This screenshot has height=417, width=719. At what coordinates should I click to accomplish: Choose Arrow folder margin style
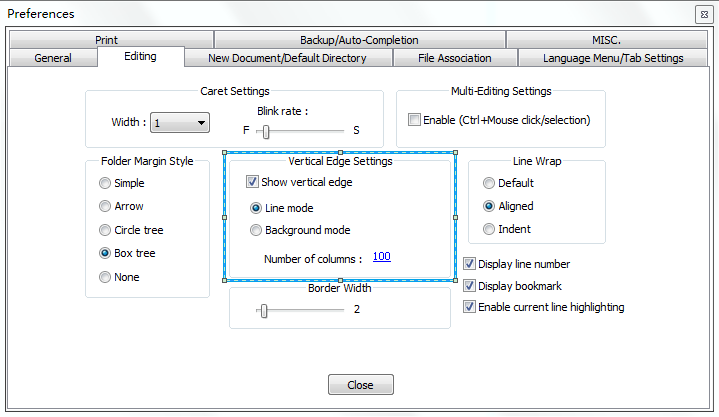pyautogui.click(x=105, y=206)
